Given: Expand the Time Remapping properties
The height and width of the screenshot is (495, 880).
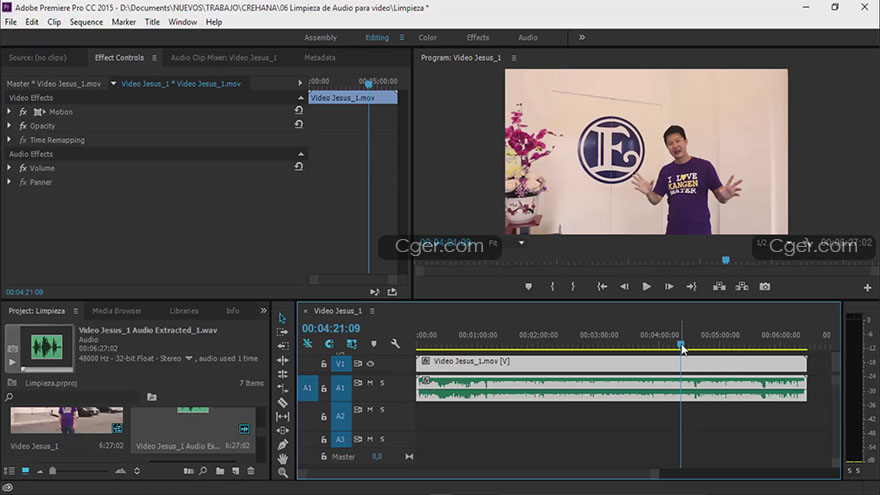Looking at the screenshot, I should point(9,140).
